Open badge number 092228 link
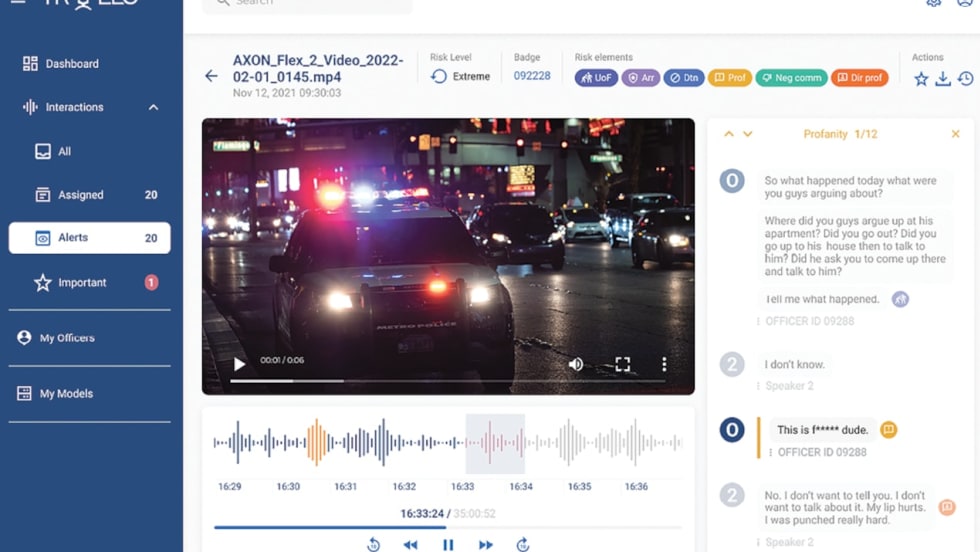 coord(532,76)
